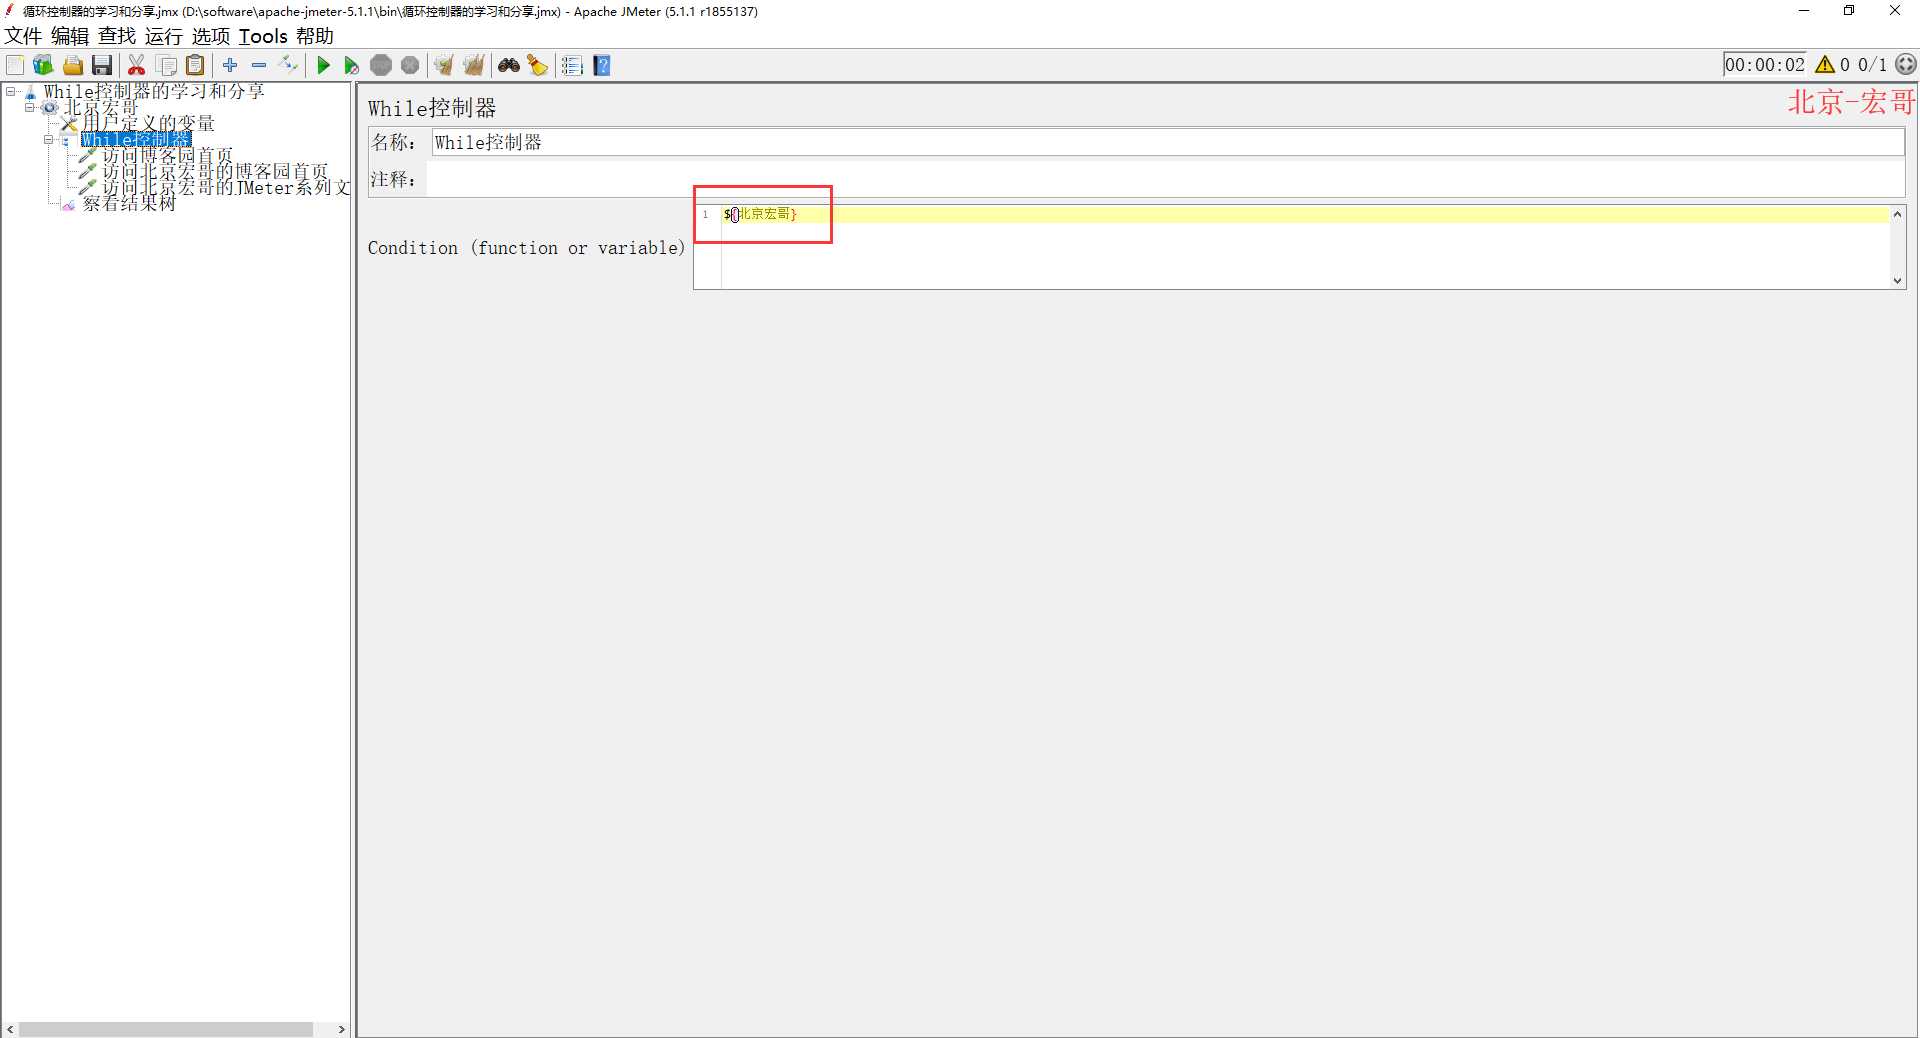
Task: Click the Open file folder icon
Action: coord(72,65)
